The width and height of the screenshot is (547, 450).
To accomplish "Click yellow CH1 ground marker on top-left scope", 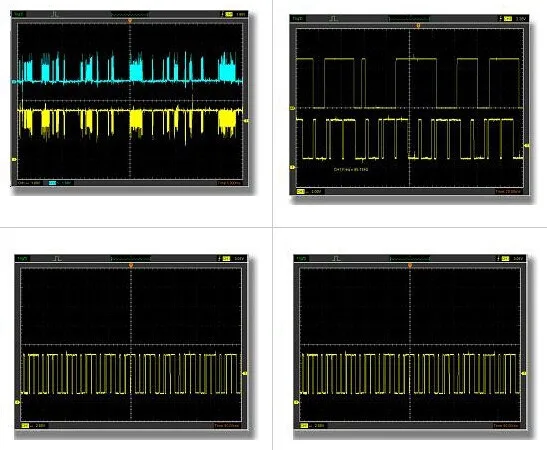I will 14,159.
